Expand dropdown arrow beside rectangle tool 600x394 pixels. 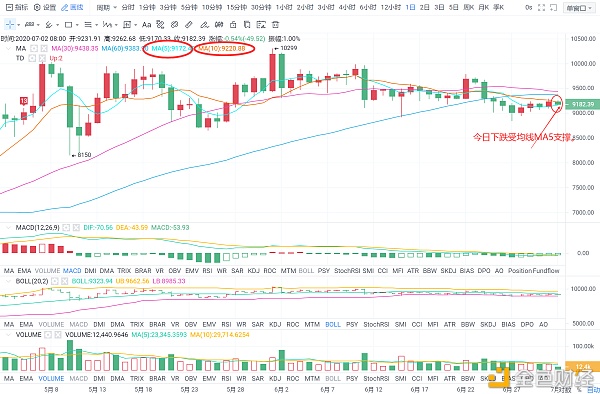point(77,25)
